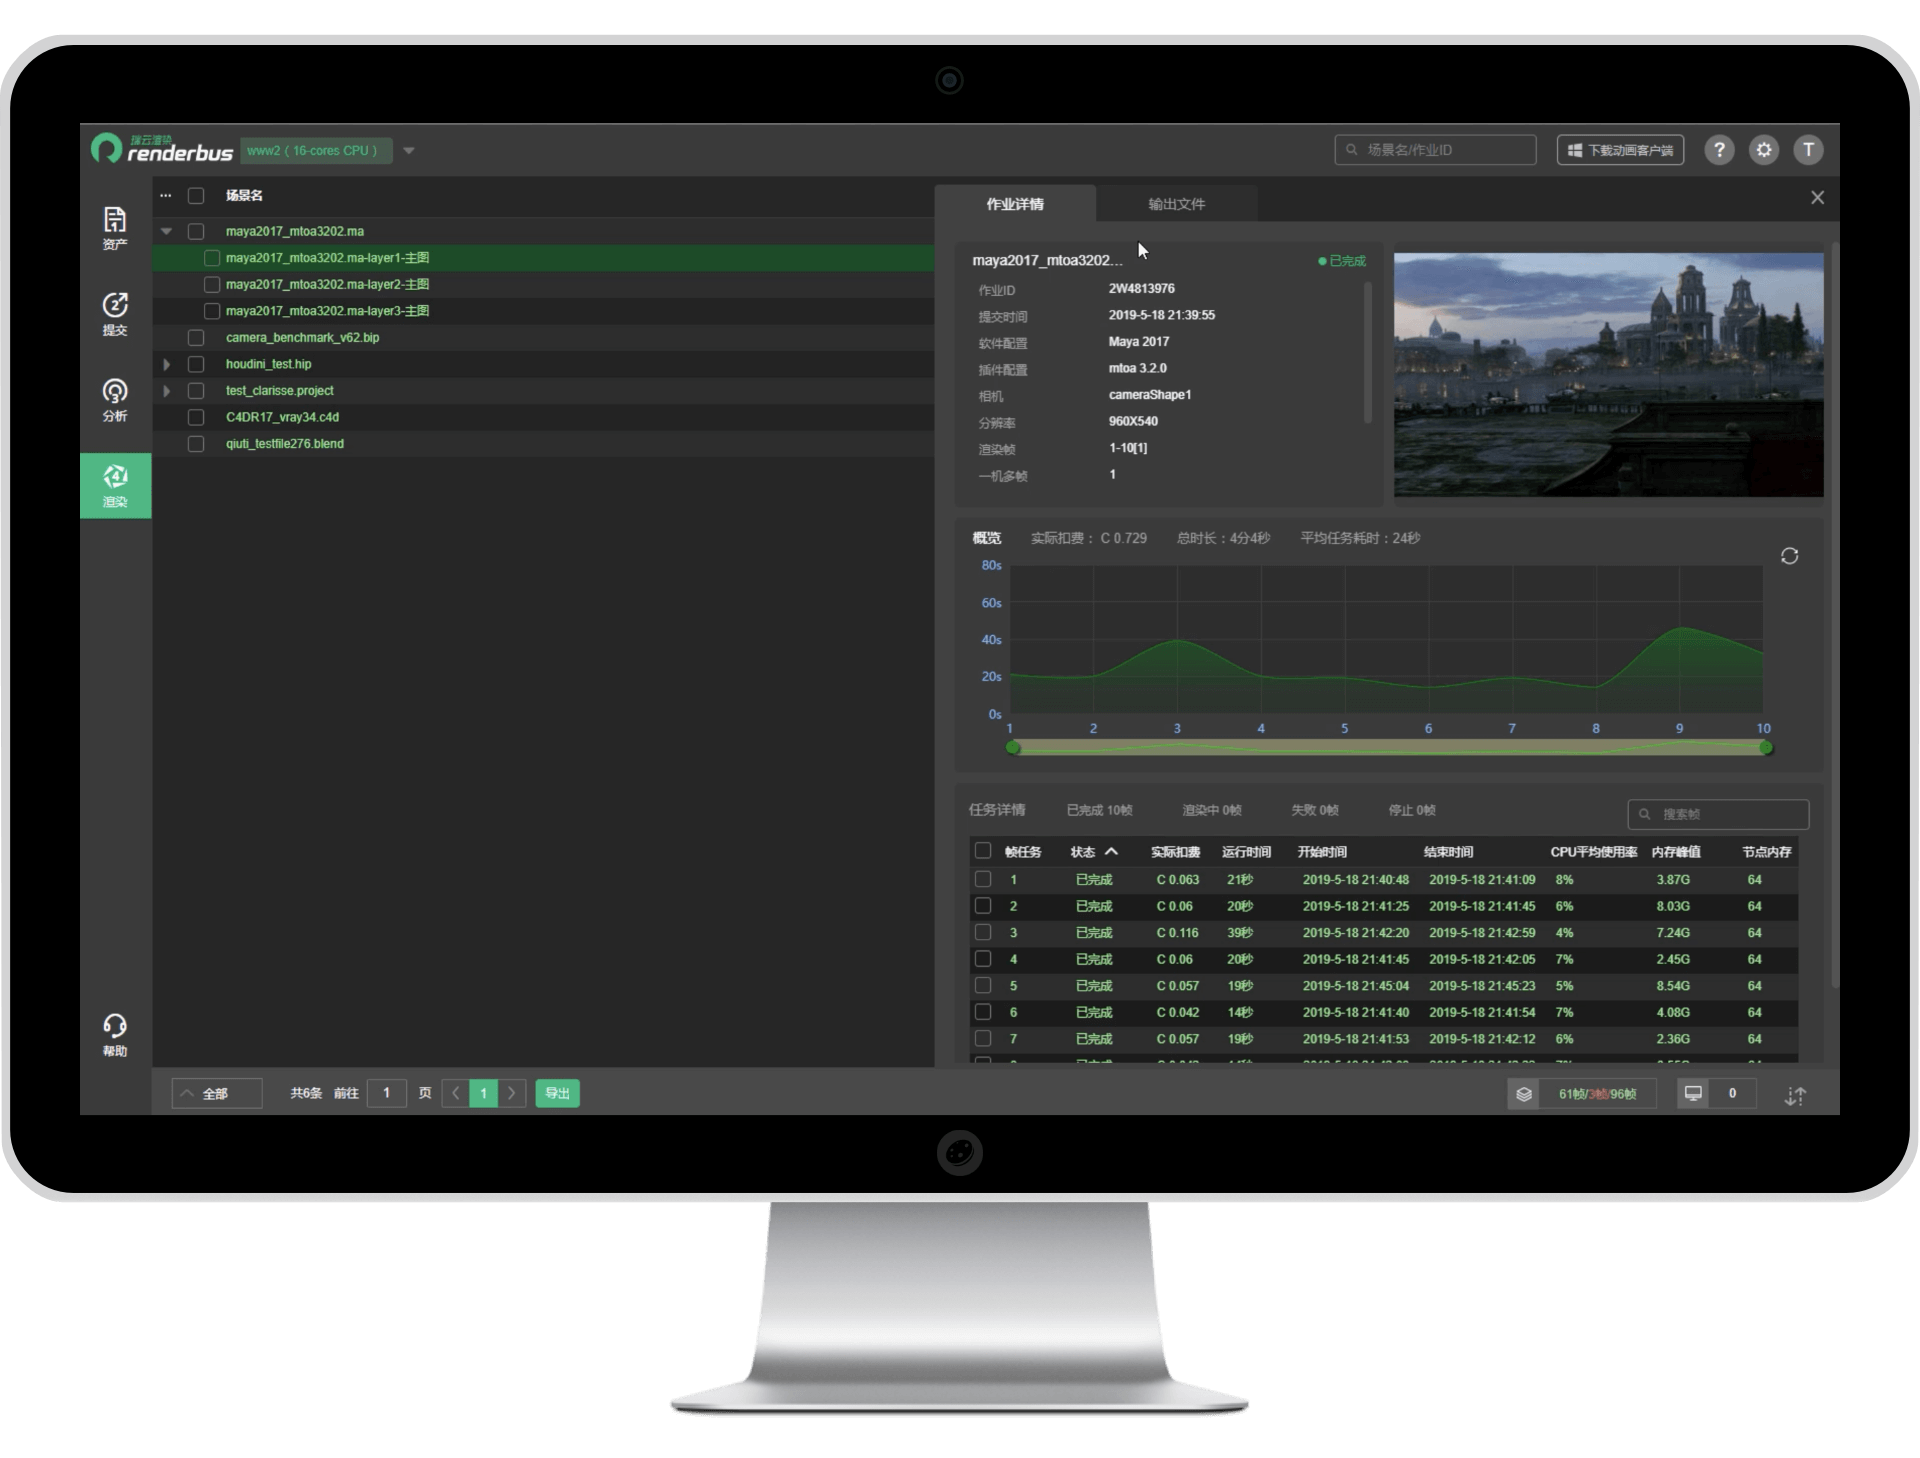
Task: Select page 1 in pagination
Action: [484, 1093]
